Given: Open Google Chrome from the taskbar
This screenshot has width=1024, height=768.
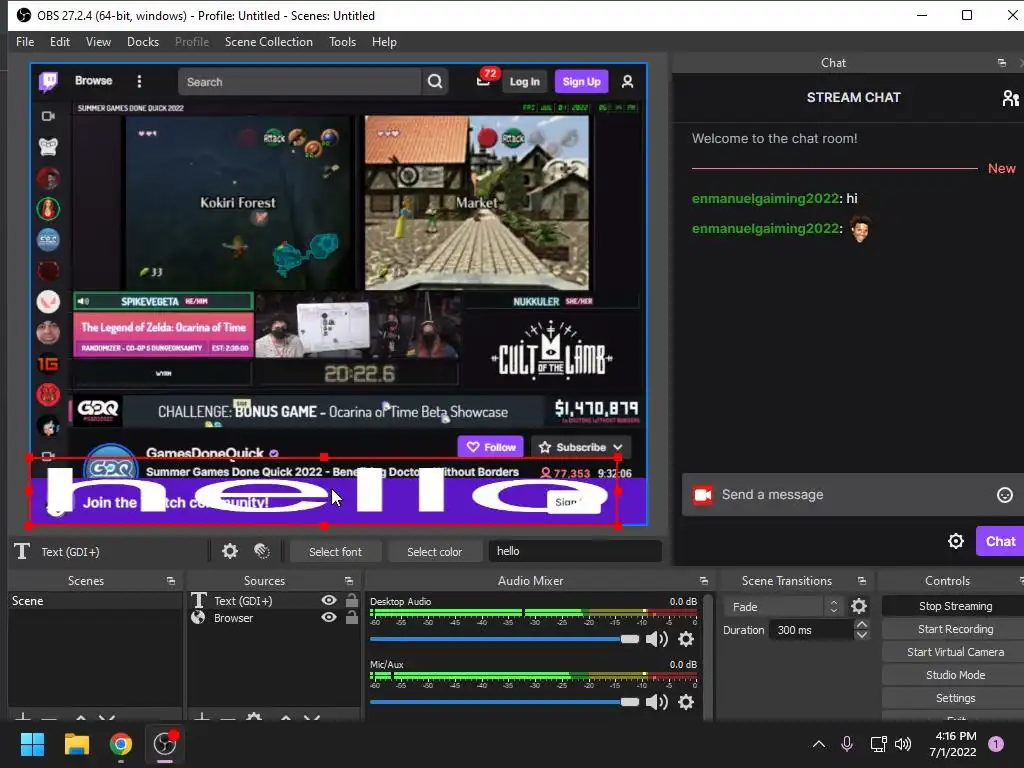Looking at the screenshot, I should pyautogui.click(x=121, y=744).
